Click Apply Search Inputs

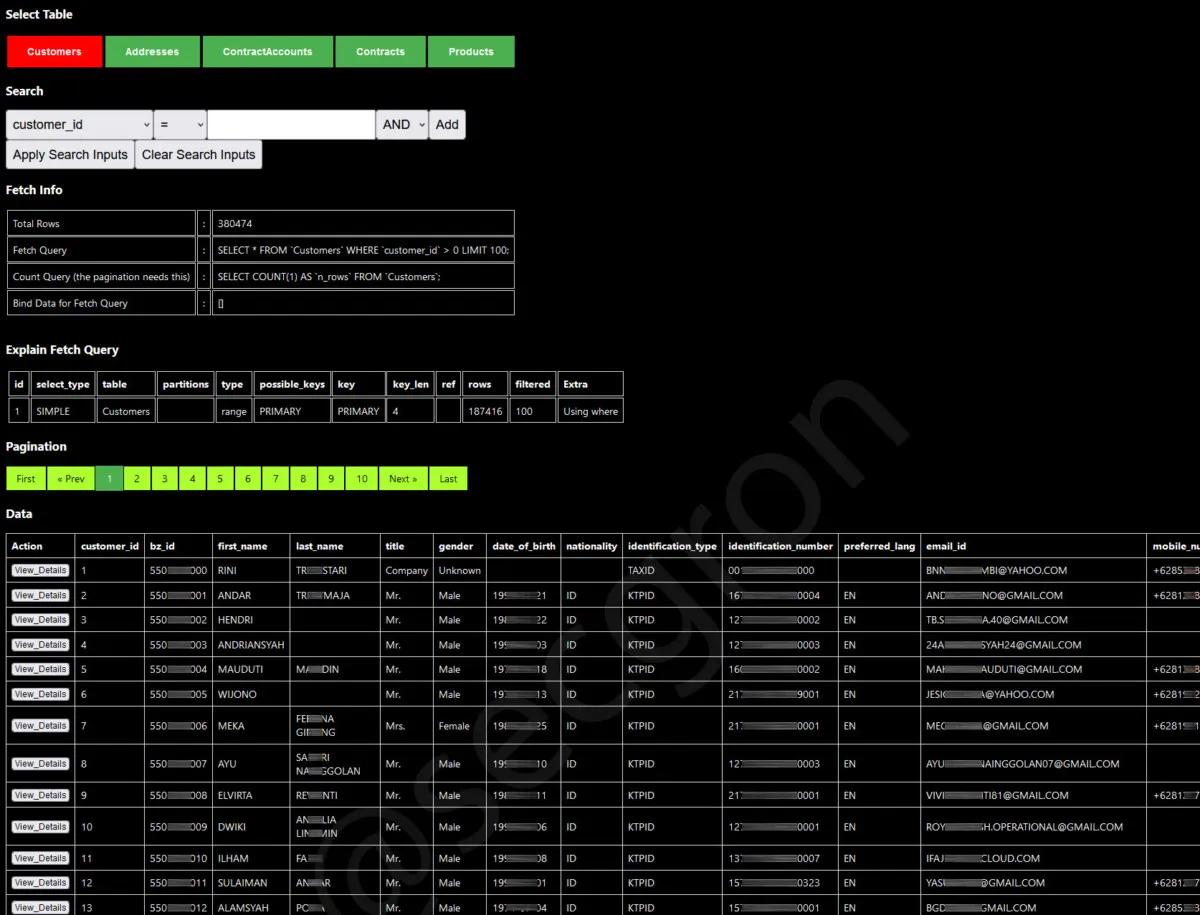[69, 155]
